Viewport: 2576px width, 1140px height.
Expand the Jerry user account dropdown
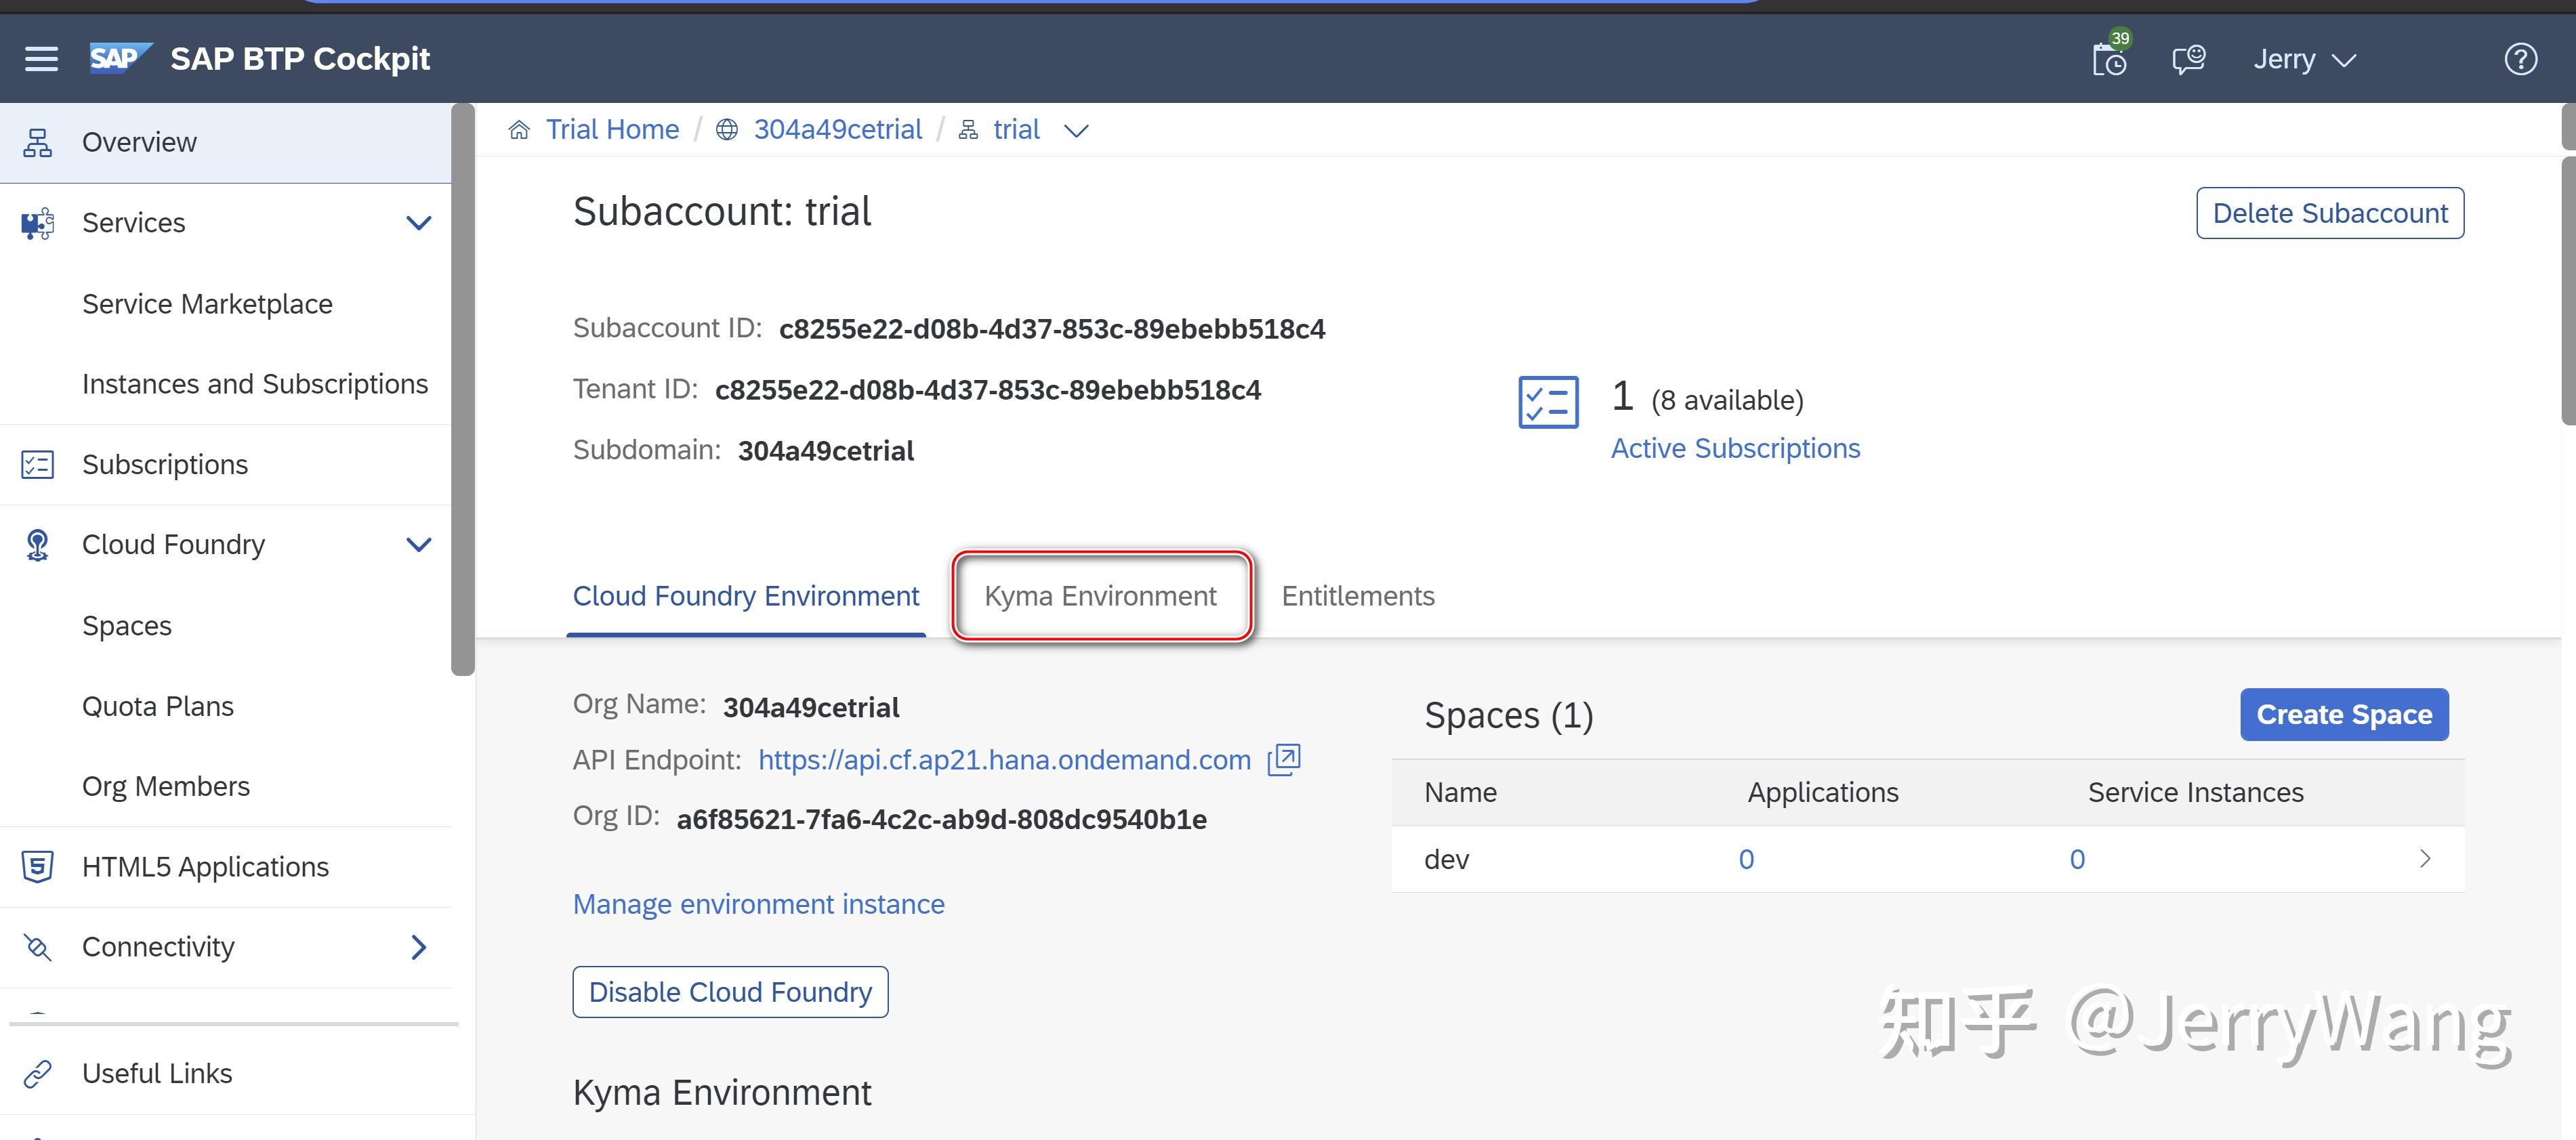2304,58
